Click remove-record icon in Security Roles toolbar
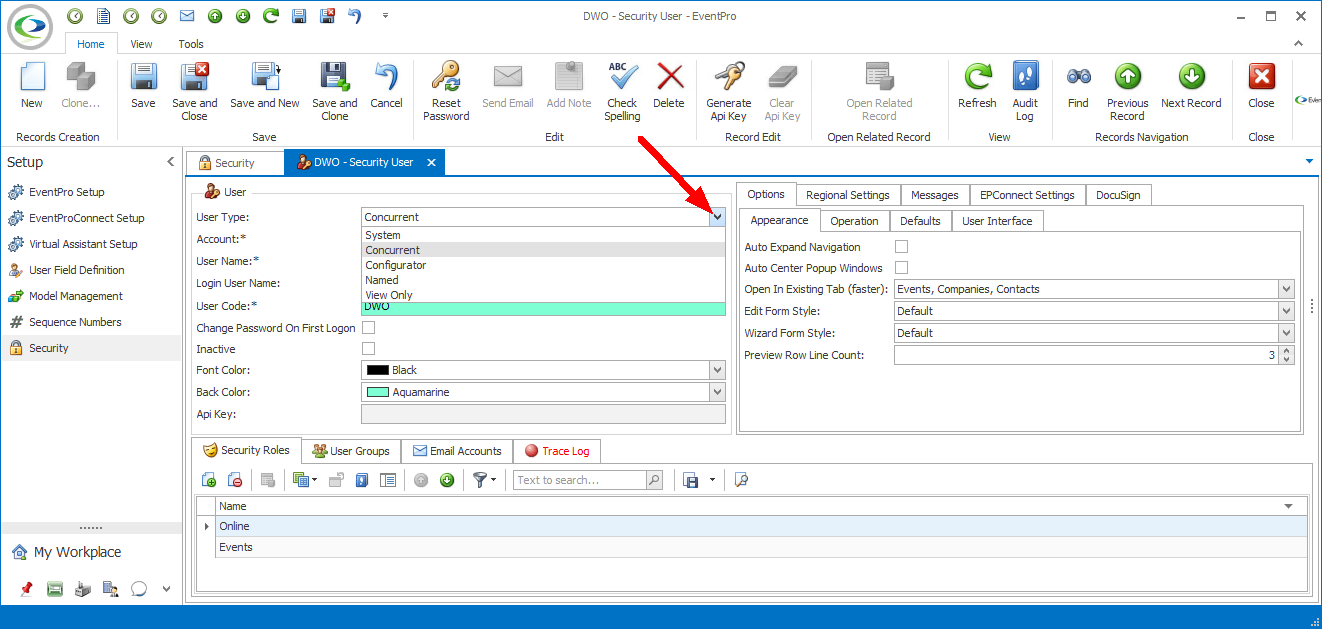1322x629 pixels. 235,480
